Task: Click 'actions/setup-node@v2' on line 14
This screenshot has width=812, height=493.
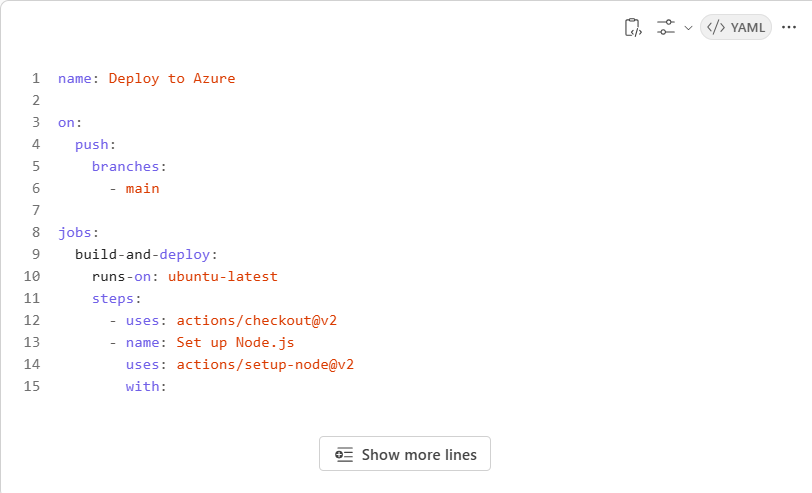Action: click(x=265, y=365)
